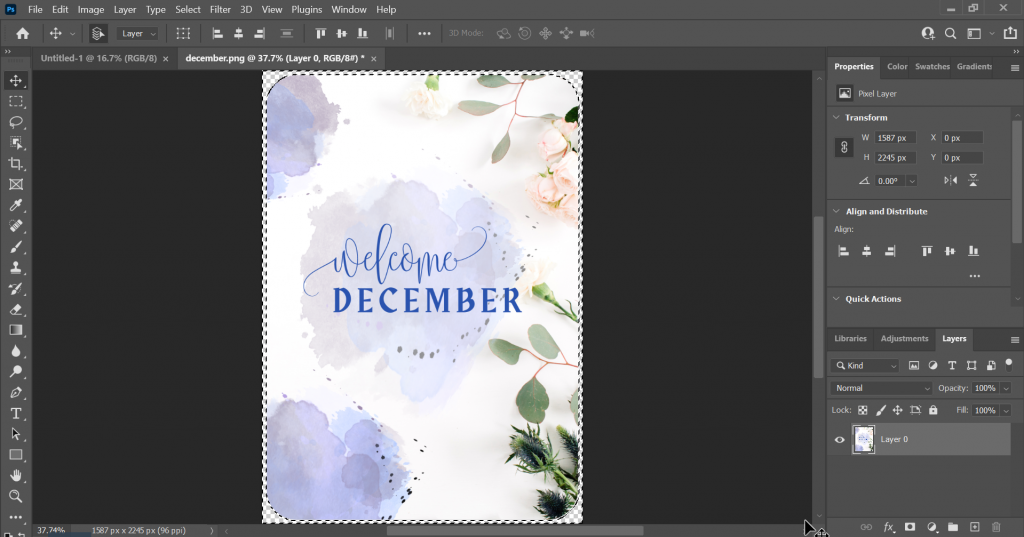This screenshot has height=537, width=1024.
Task: Select the Lasso tool
Action: tap(16, 122)
